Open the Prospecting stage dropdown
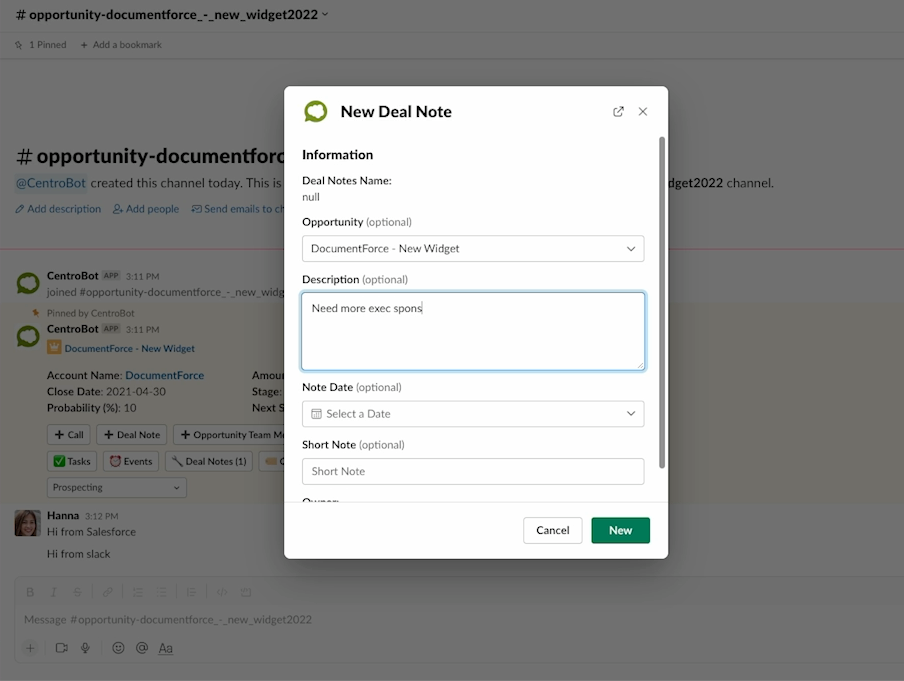 tap(116, 487)
